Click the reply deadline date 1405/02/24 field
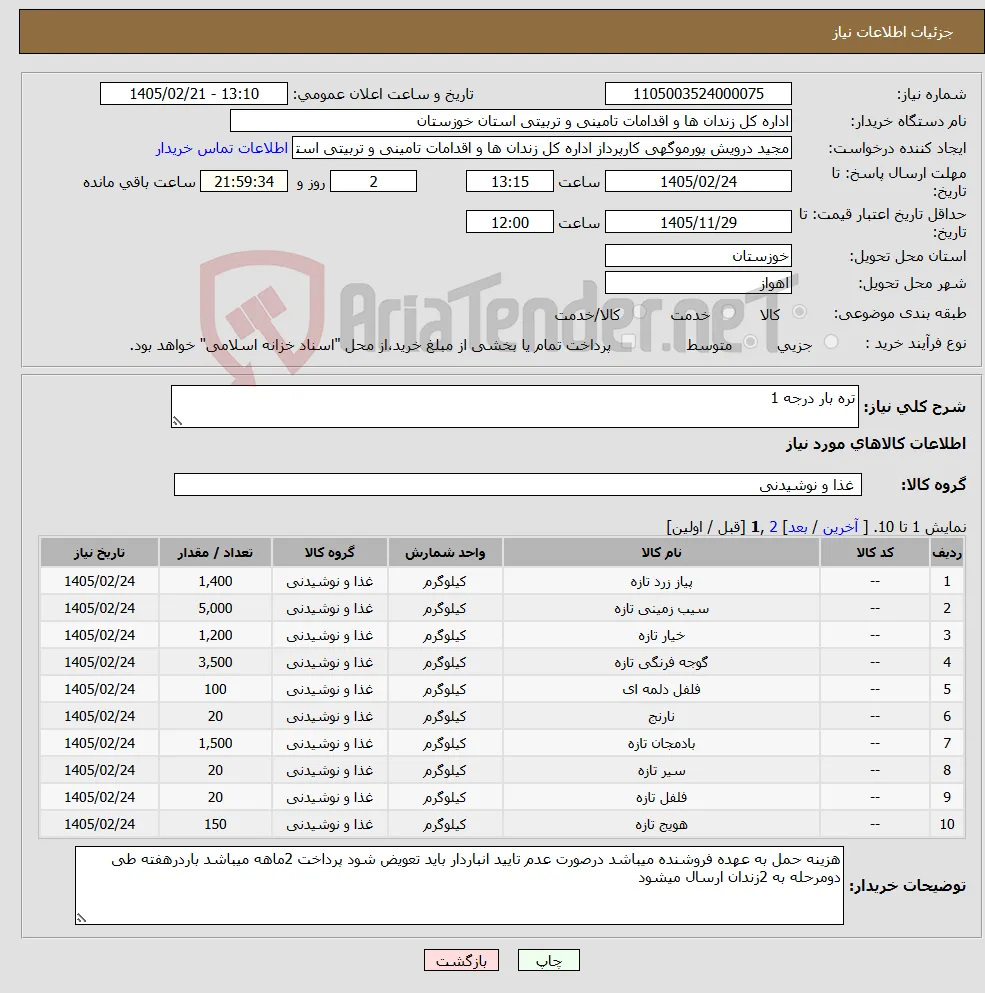Image resolution: width=985 pixels, height=993 pixels. point(698,182)
